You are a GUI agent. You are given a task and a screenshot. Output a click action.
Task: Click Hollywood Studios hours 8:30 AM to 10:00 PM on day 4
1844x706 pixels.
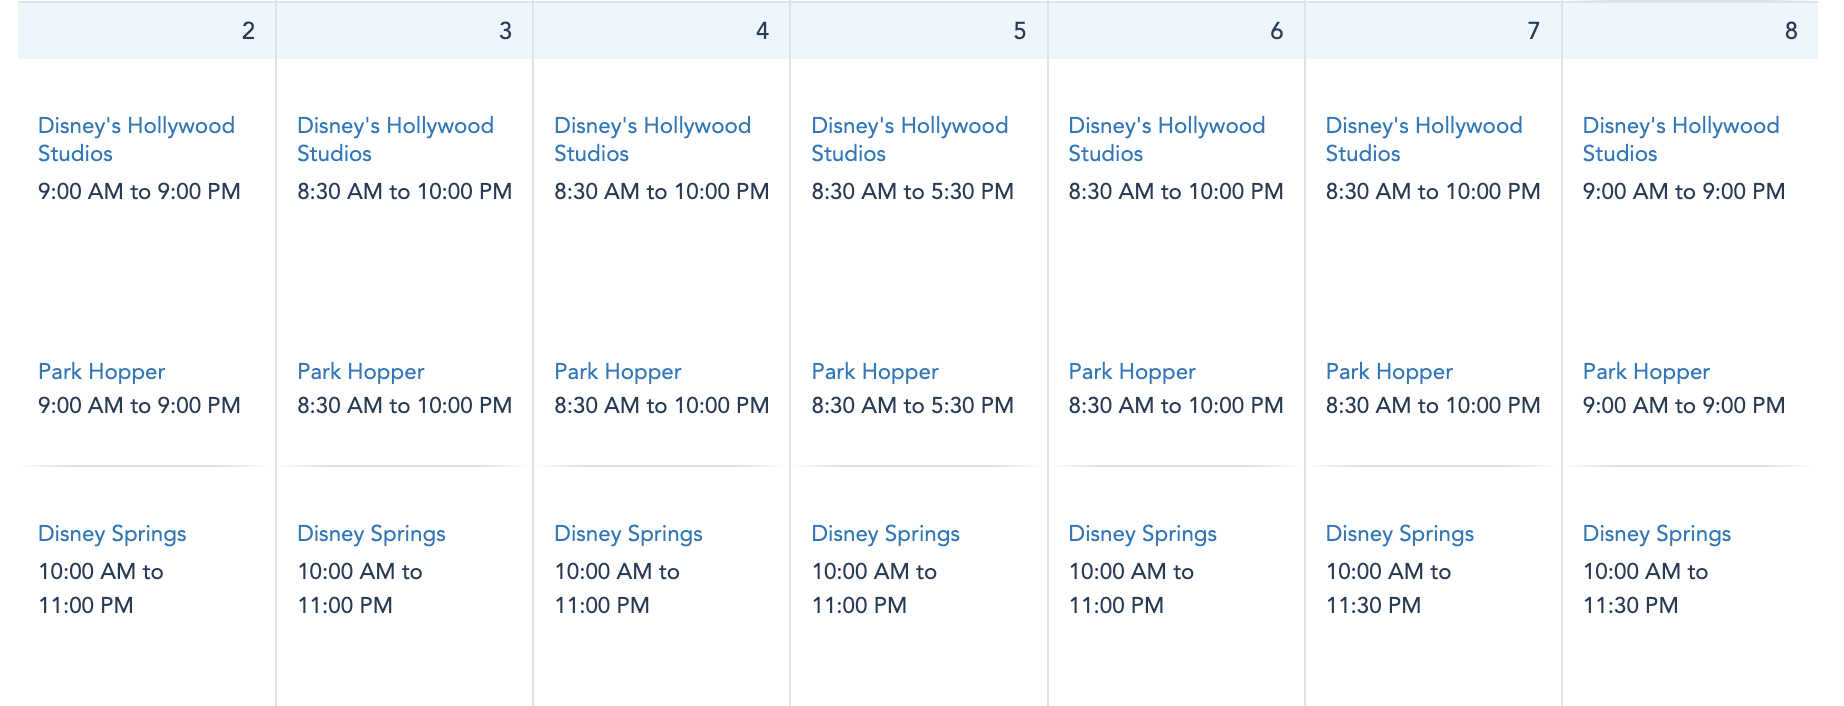pos(661,191)
